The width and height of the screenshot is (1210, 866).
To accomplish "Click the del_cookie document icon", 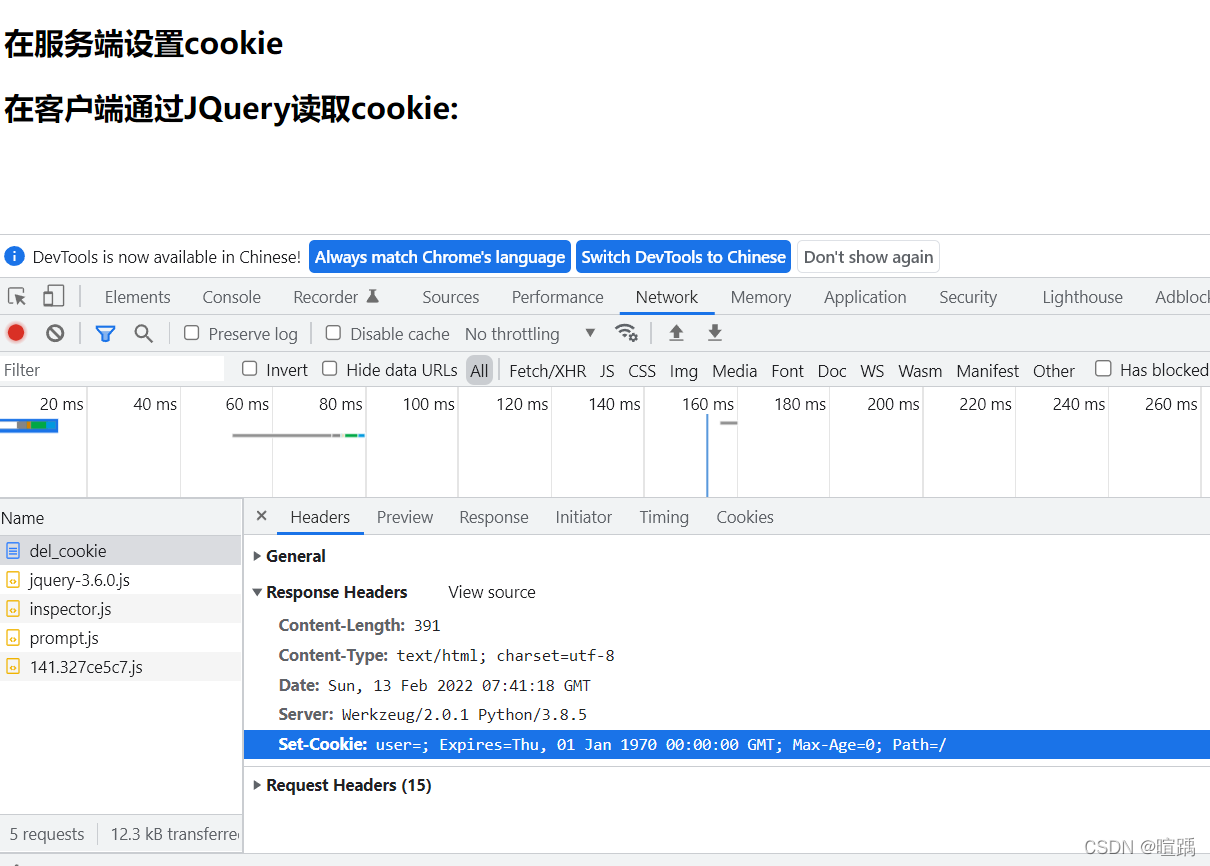I will (13, 550).
